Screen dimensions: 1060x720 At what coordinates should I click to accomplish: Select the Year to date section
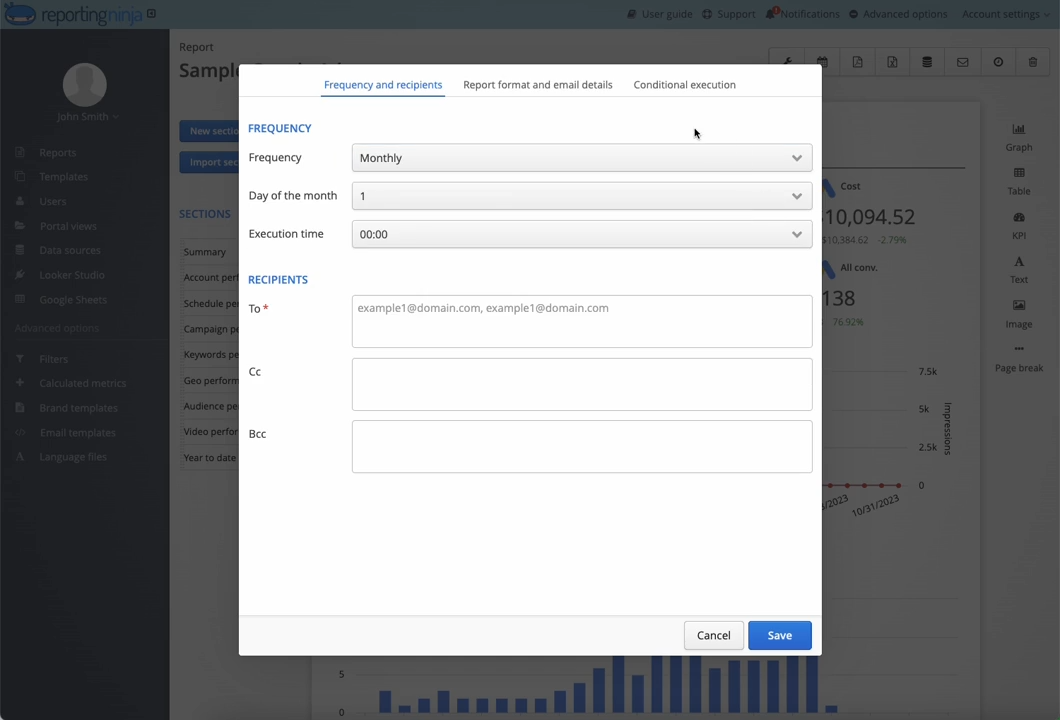tap(210, 458)
